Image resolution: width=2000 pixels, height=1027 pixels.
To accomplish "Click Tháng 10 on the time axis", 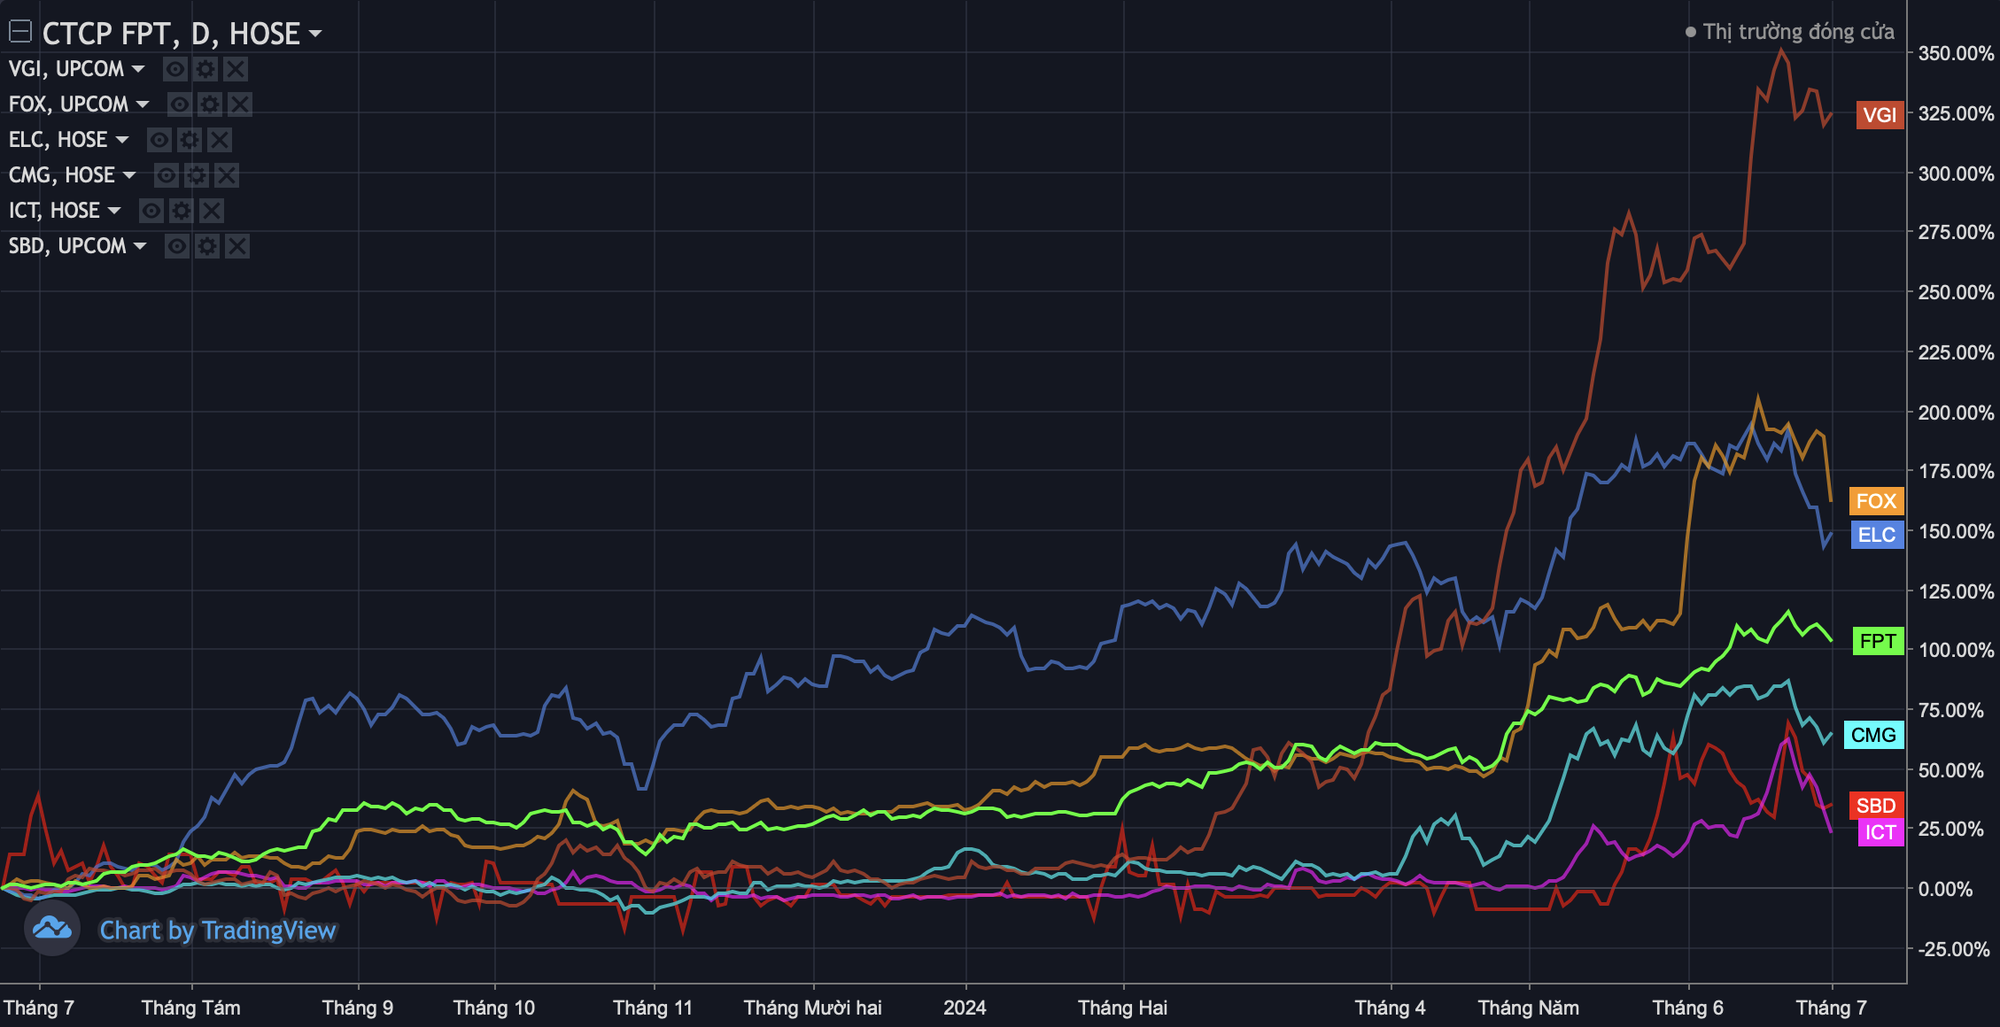I will tap(494, 1007).
